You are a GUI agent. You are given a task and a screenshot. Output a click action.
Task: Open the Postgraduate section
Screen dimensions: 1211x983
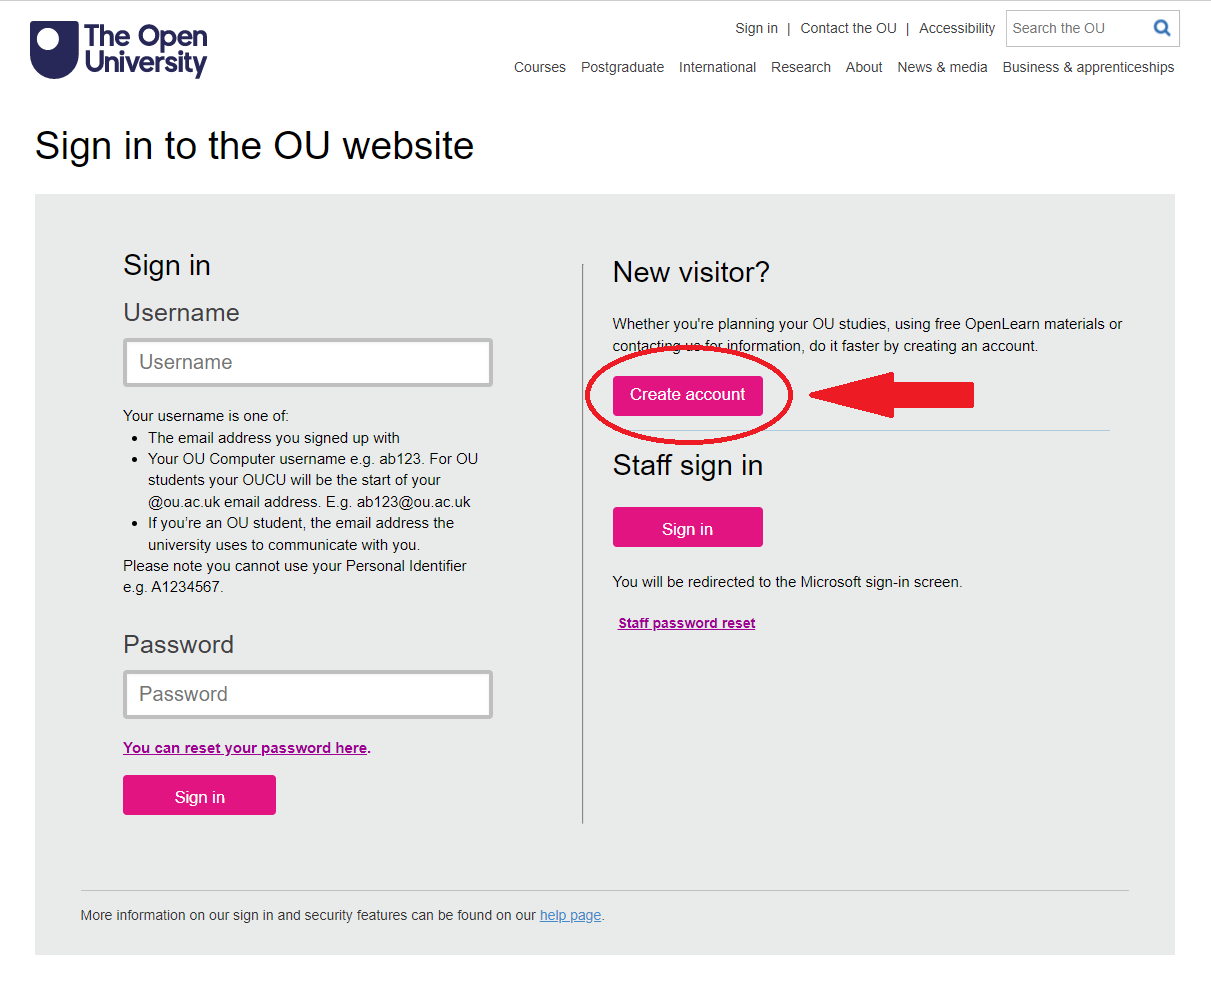(622, 67)
